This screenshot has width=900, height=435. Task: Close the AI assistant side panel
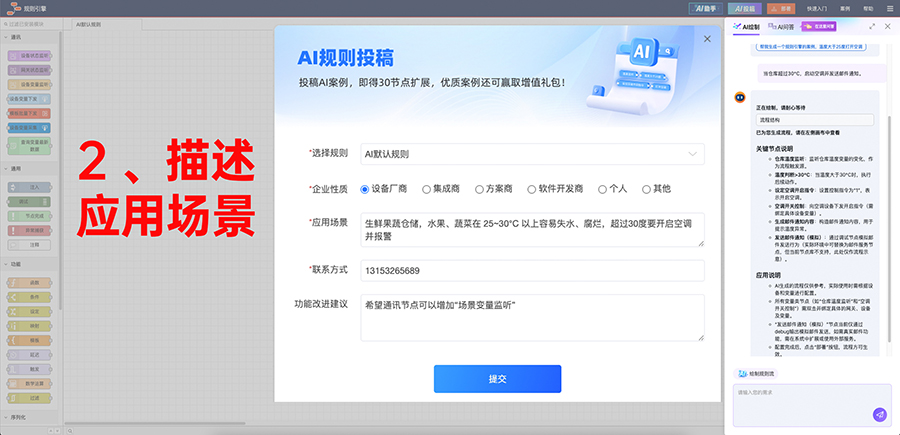888,27
